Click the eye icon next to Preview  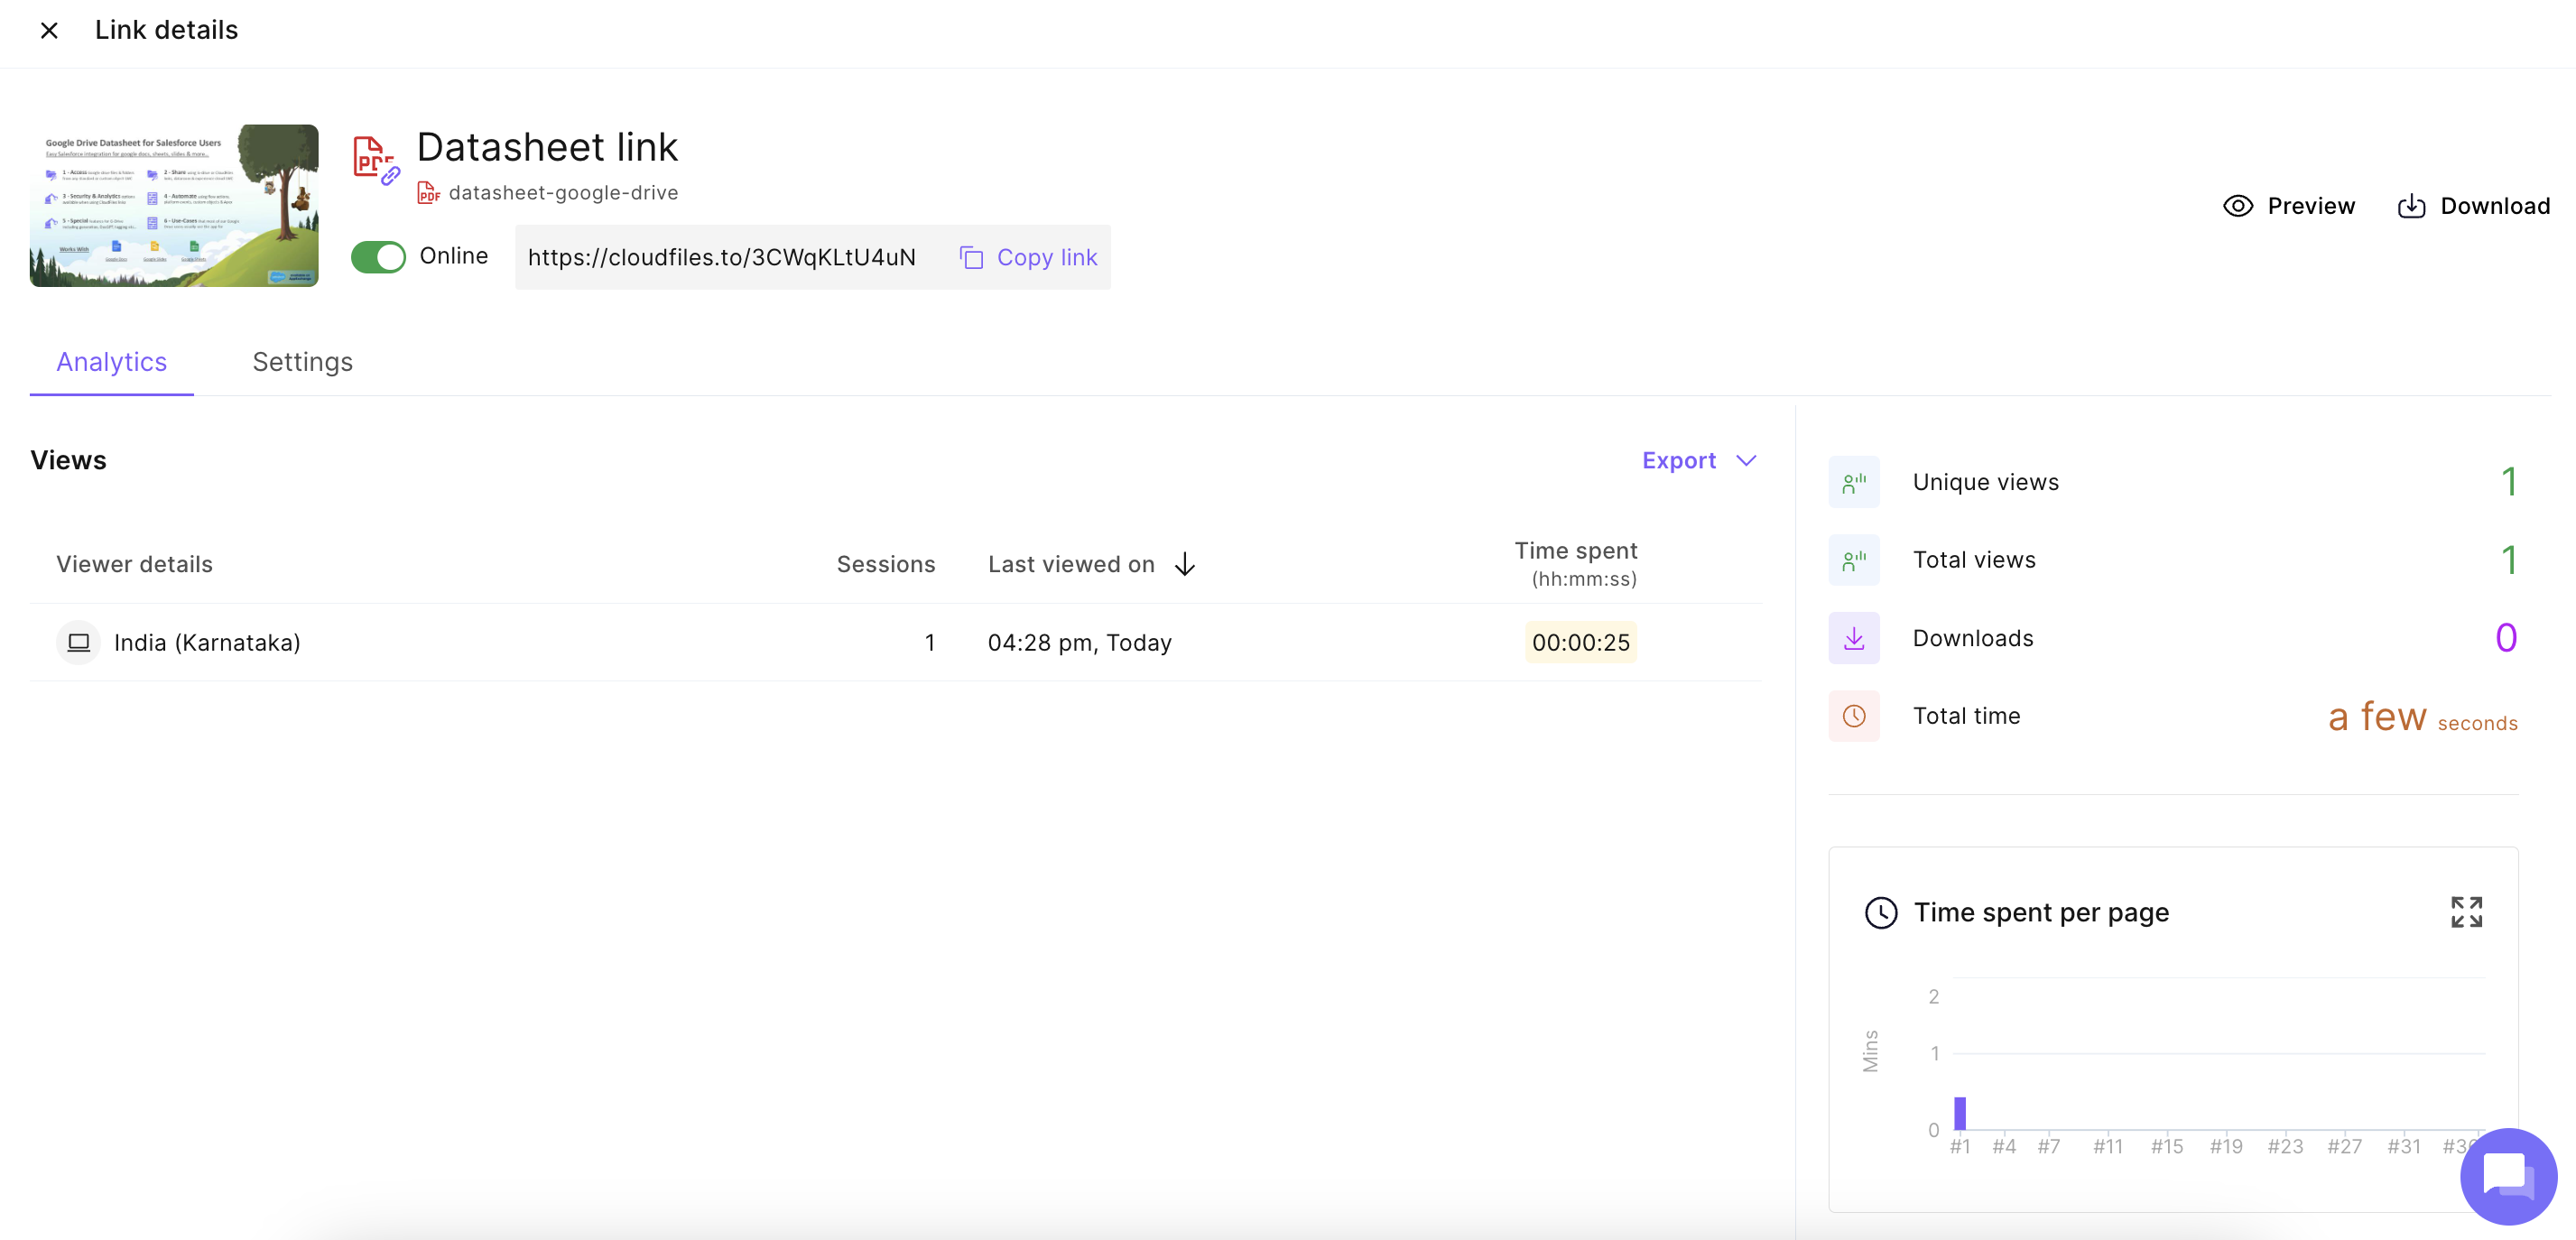pyautogui.click(x=2238, y=205)
